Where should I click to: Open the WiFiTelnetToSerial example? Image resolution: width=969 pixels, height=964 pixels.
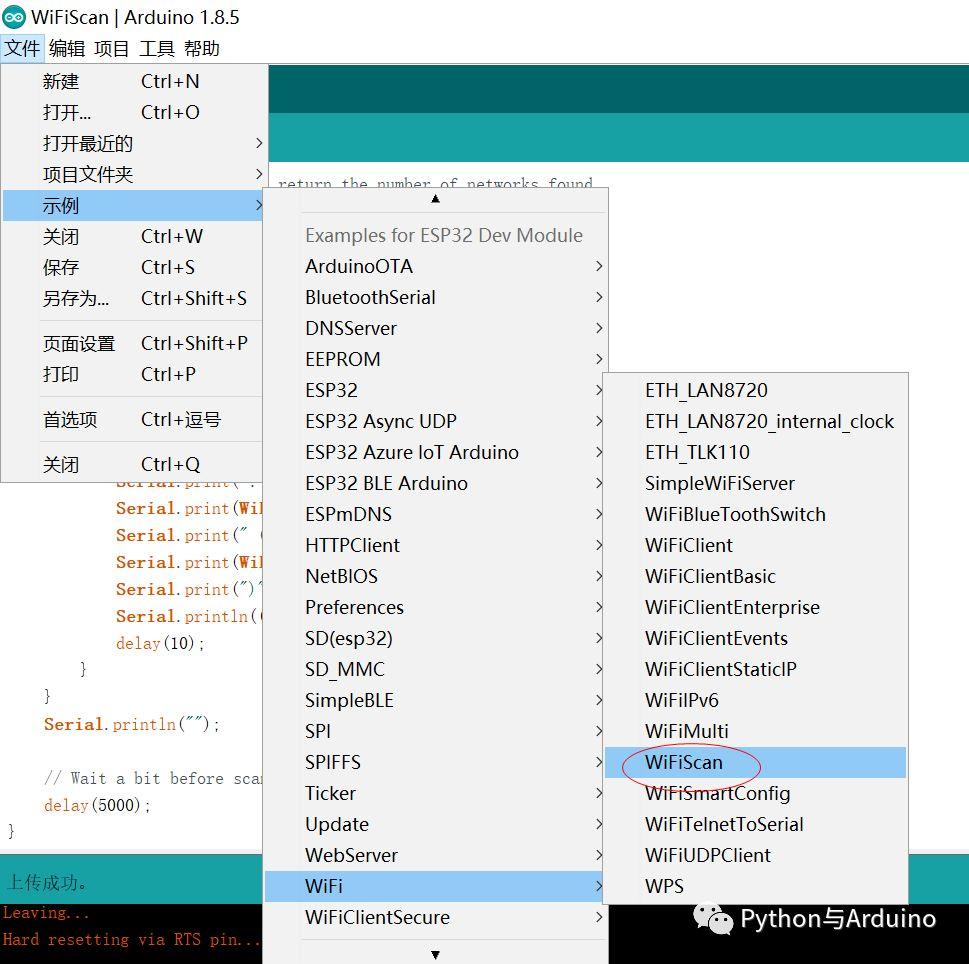[755, 824]
